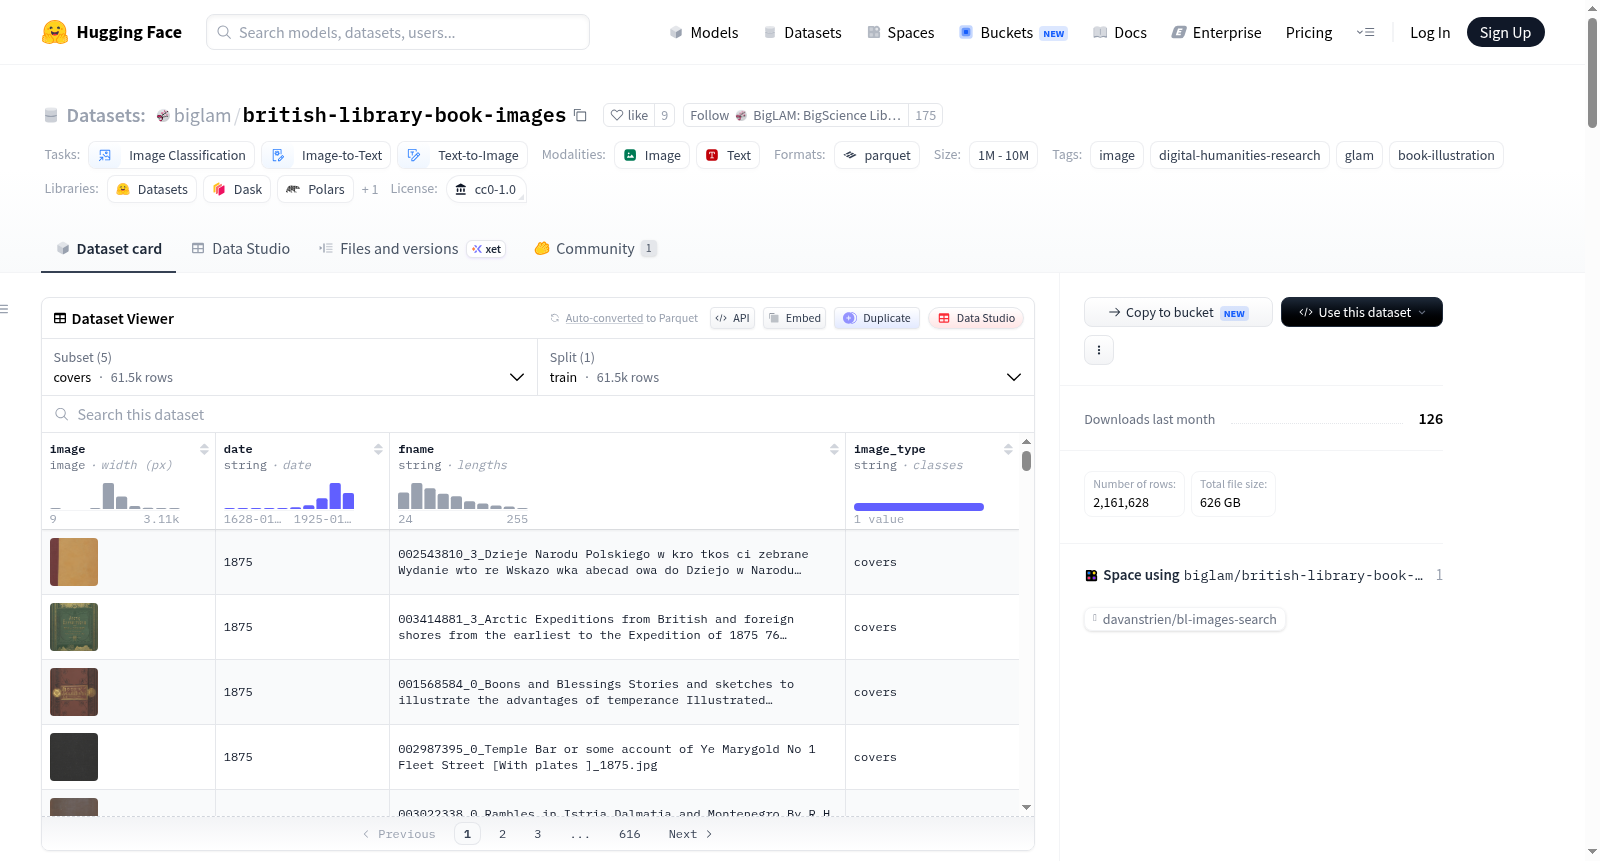Click the cc0-1.0 license tag

click(x=486, y=189)
